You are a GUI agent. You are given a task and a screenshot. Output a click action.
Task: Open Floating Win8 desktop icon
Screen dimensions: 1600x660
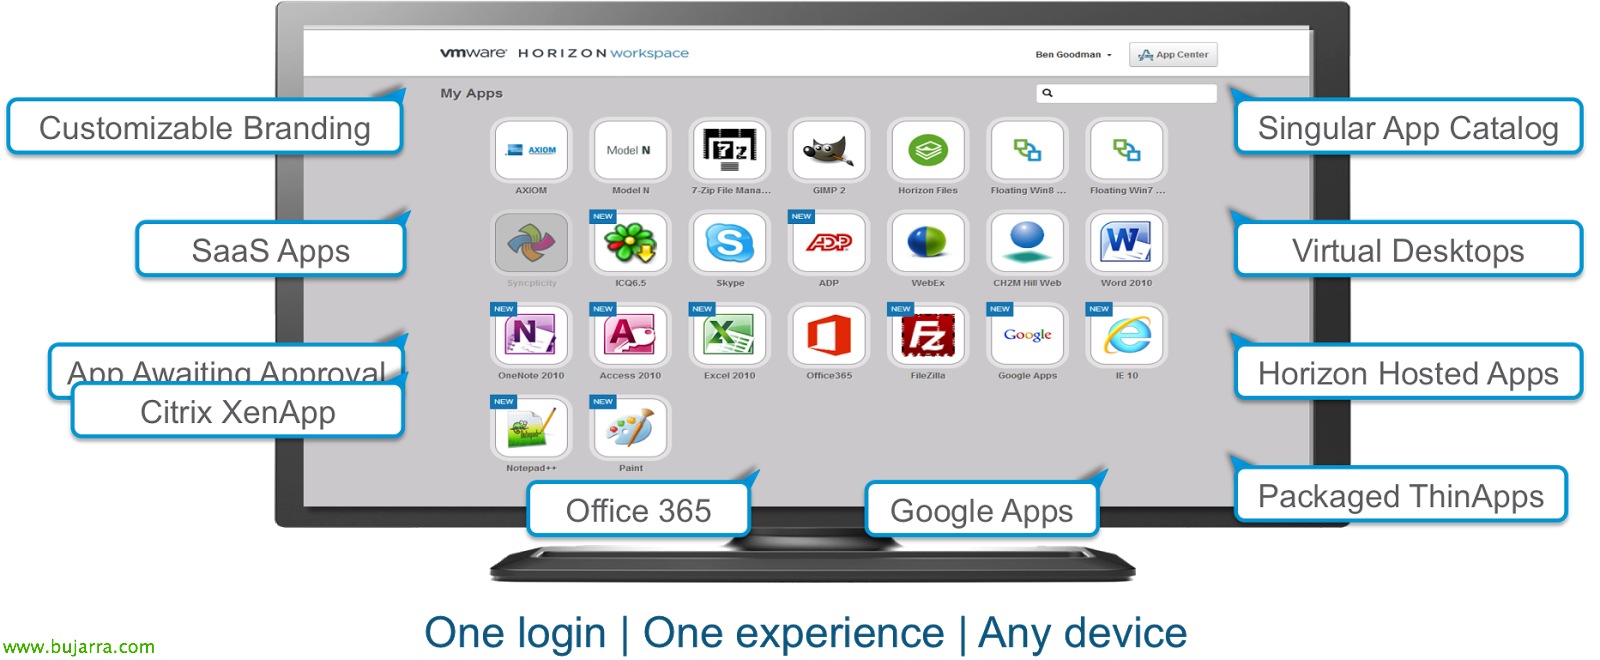tap(1027, 150)
